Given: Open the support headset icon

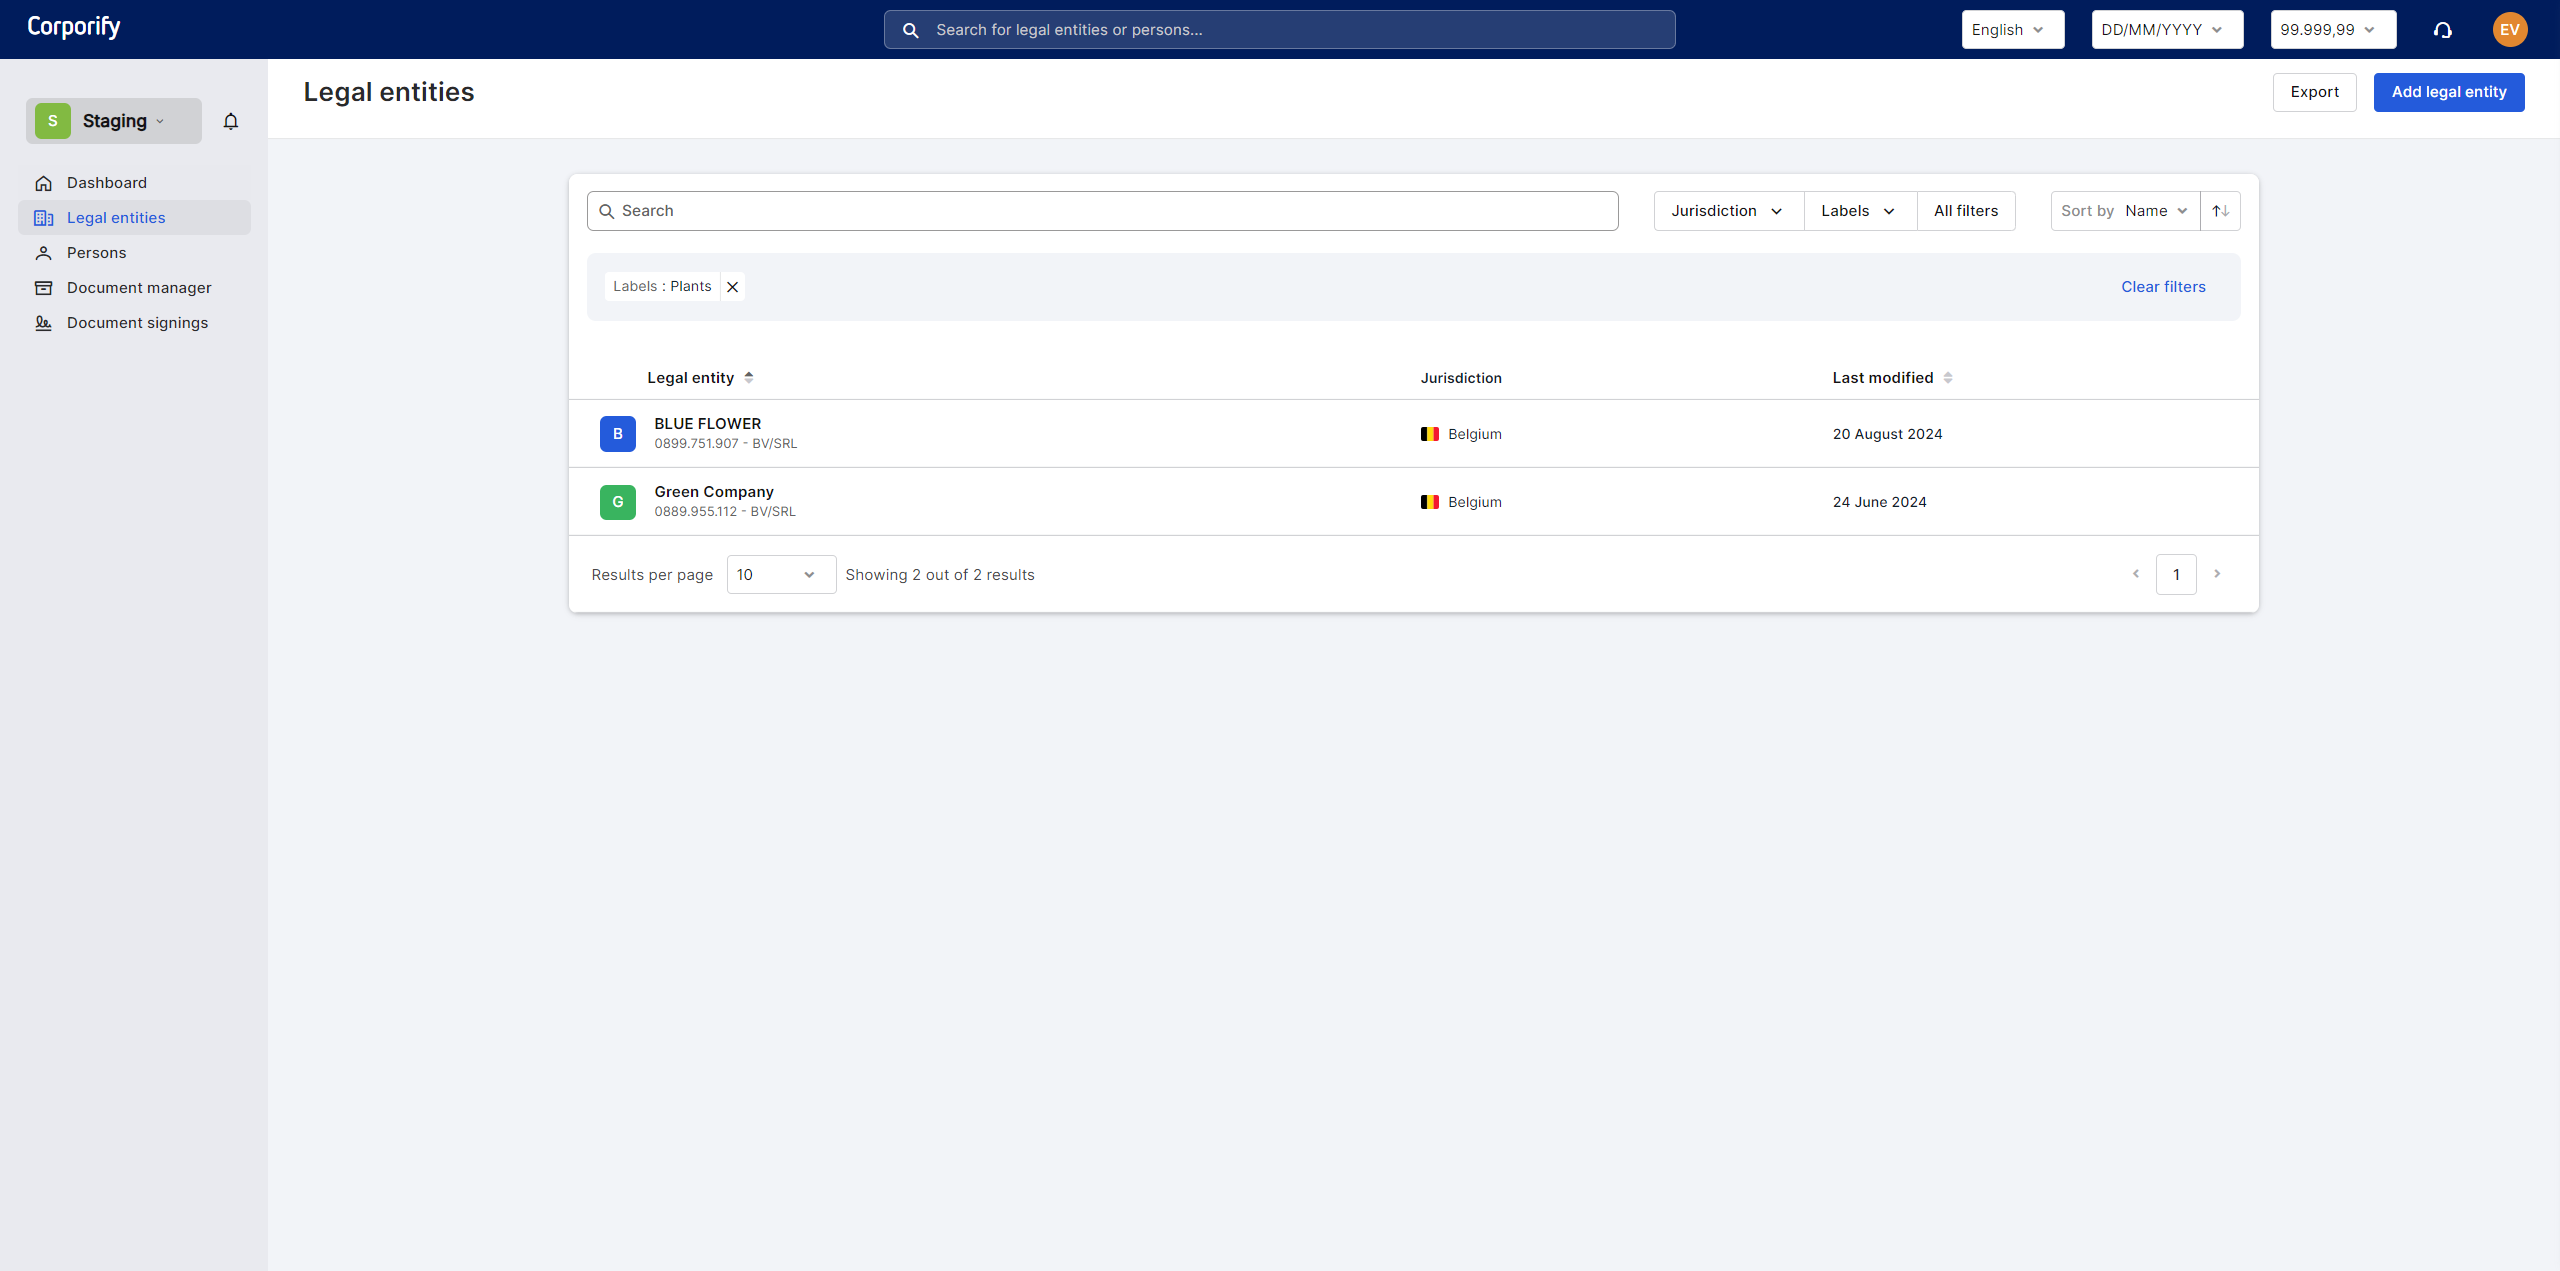Looking at the screenshot, I should (x=2442, y=30).
